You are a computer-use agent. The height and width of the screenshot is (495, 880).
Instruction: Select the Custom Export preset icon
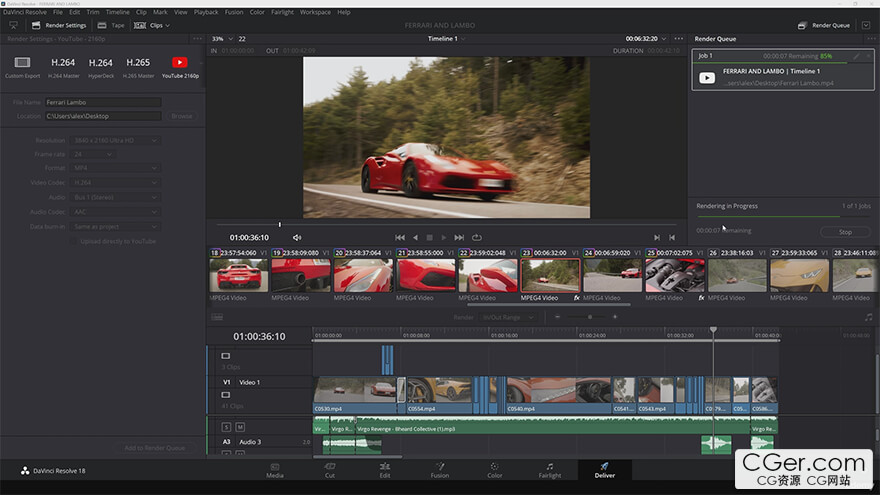22,62
